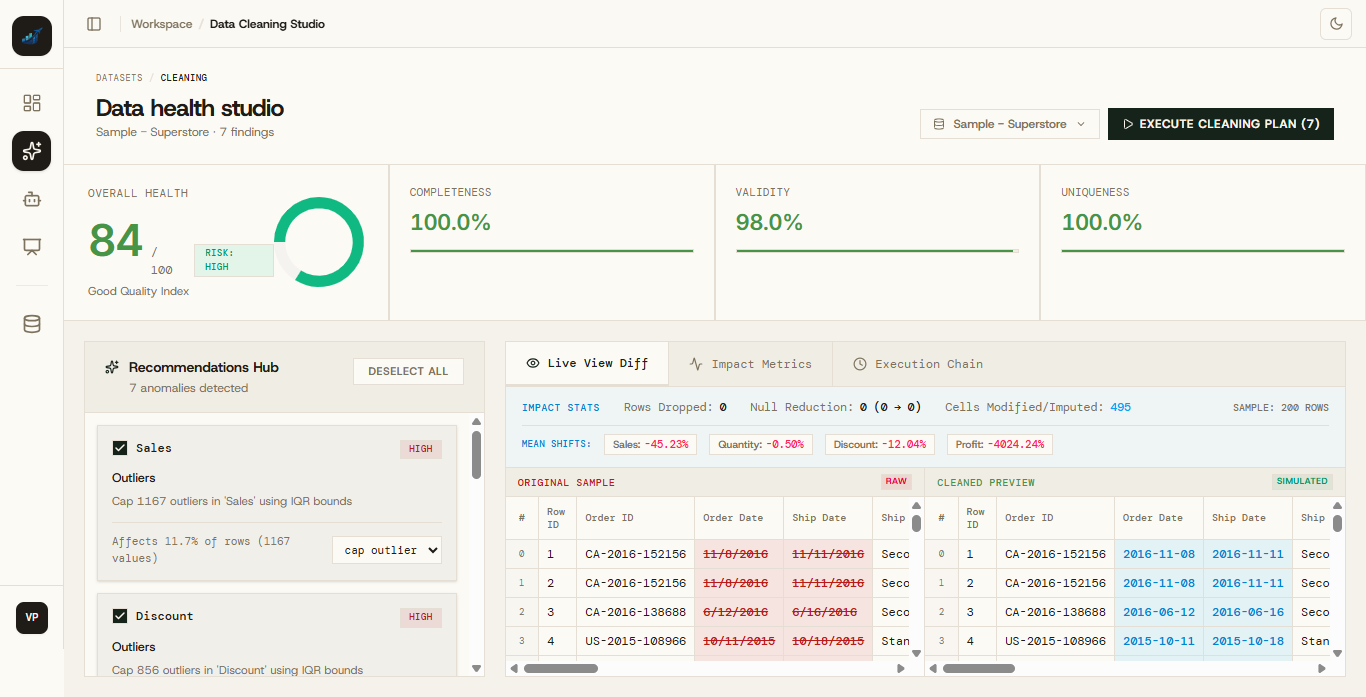The width and height of the screenshot is (1366, 697).
Task: Click the original sample scroll right arrow
Action: pos(903,668)
